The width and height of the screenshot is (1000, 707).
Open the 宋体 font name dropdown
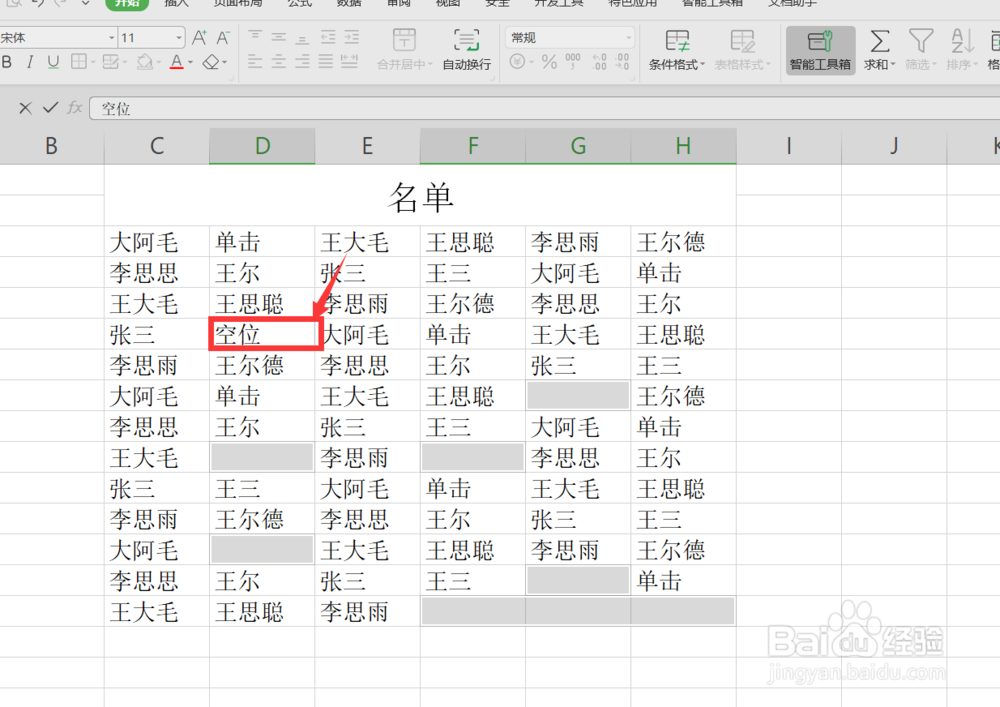point(112,38)
